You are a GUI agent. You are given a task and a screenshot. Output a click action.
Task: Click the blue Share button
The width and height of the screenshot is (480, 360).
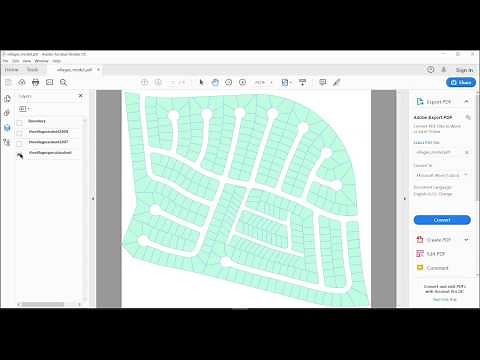pos(461,82)
